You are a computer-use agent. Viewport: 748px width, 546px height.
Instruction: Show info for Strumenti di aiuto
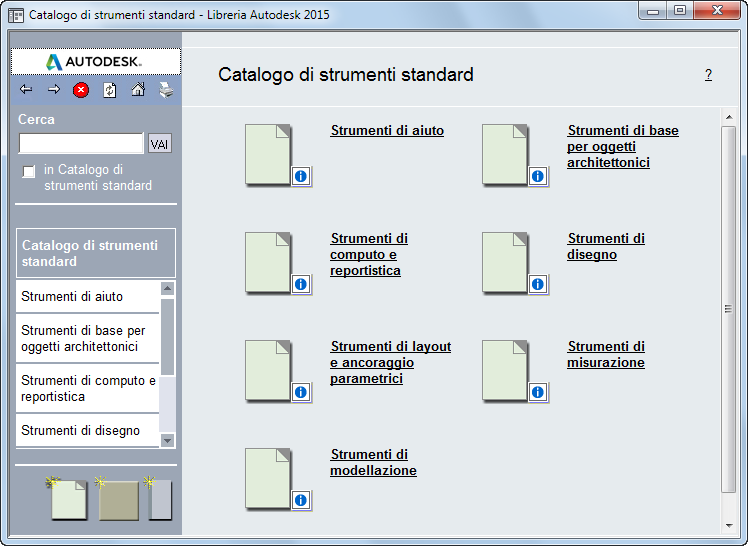tap(301, 176)
